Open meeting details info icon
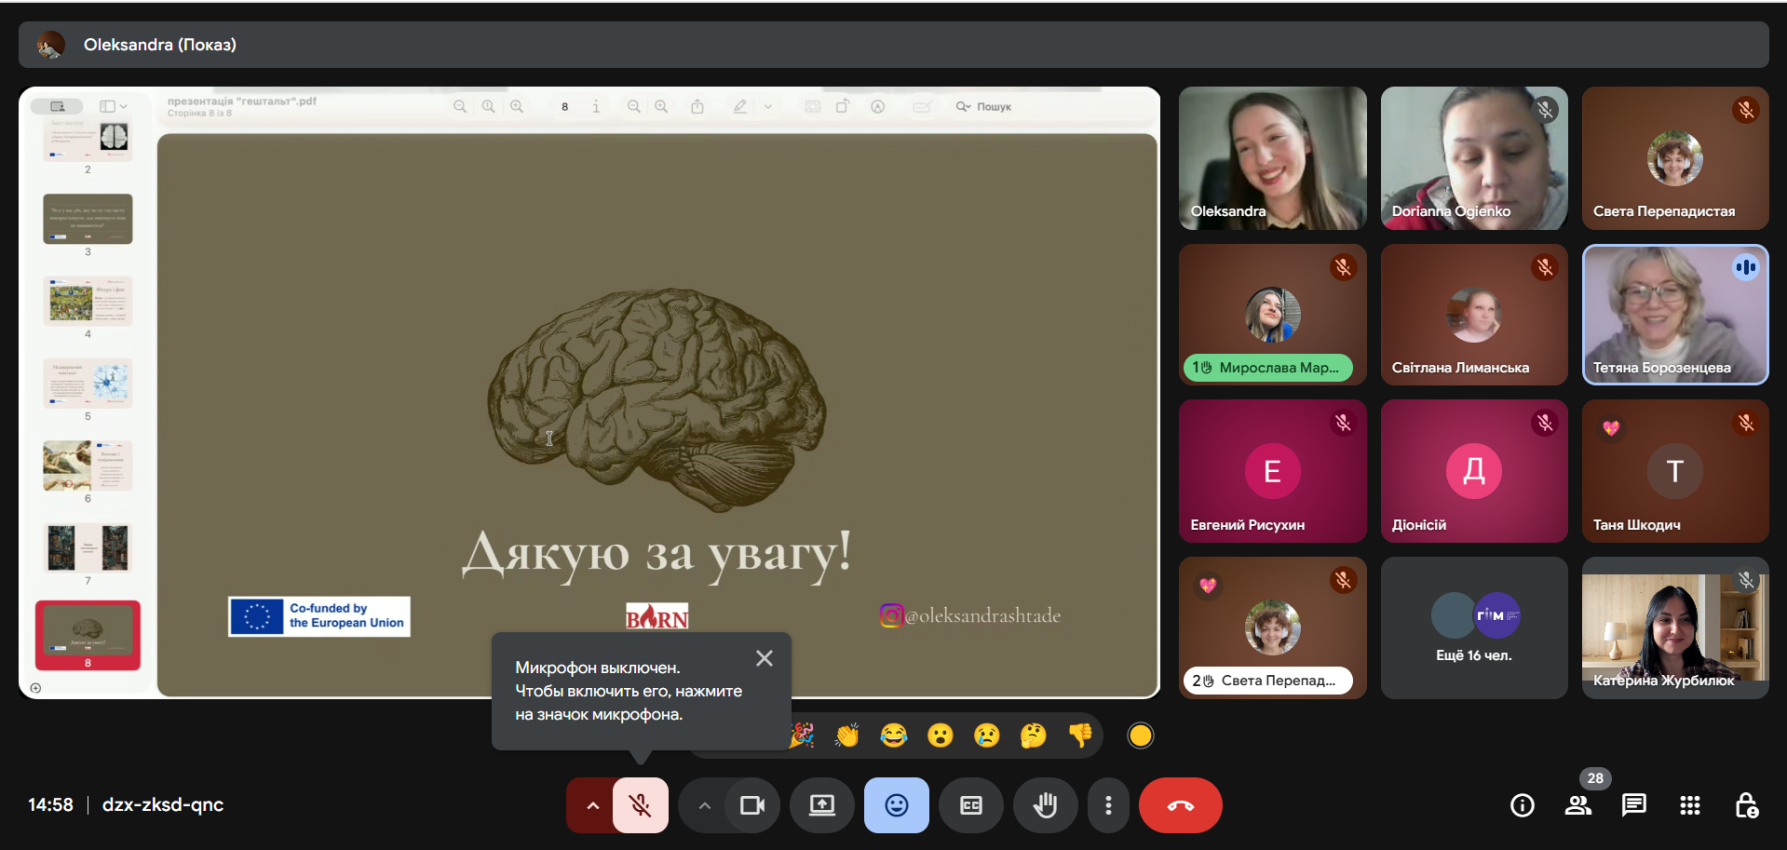1787x850 pixels. point(1522,805)
